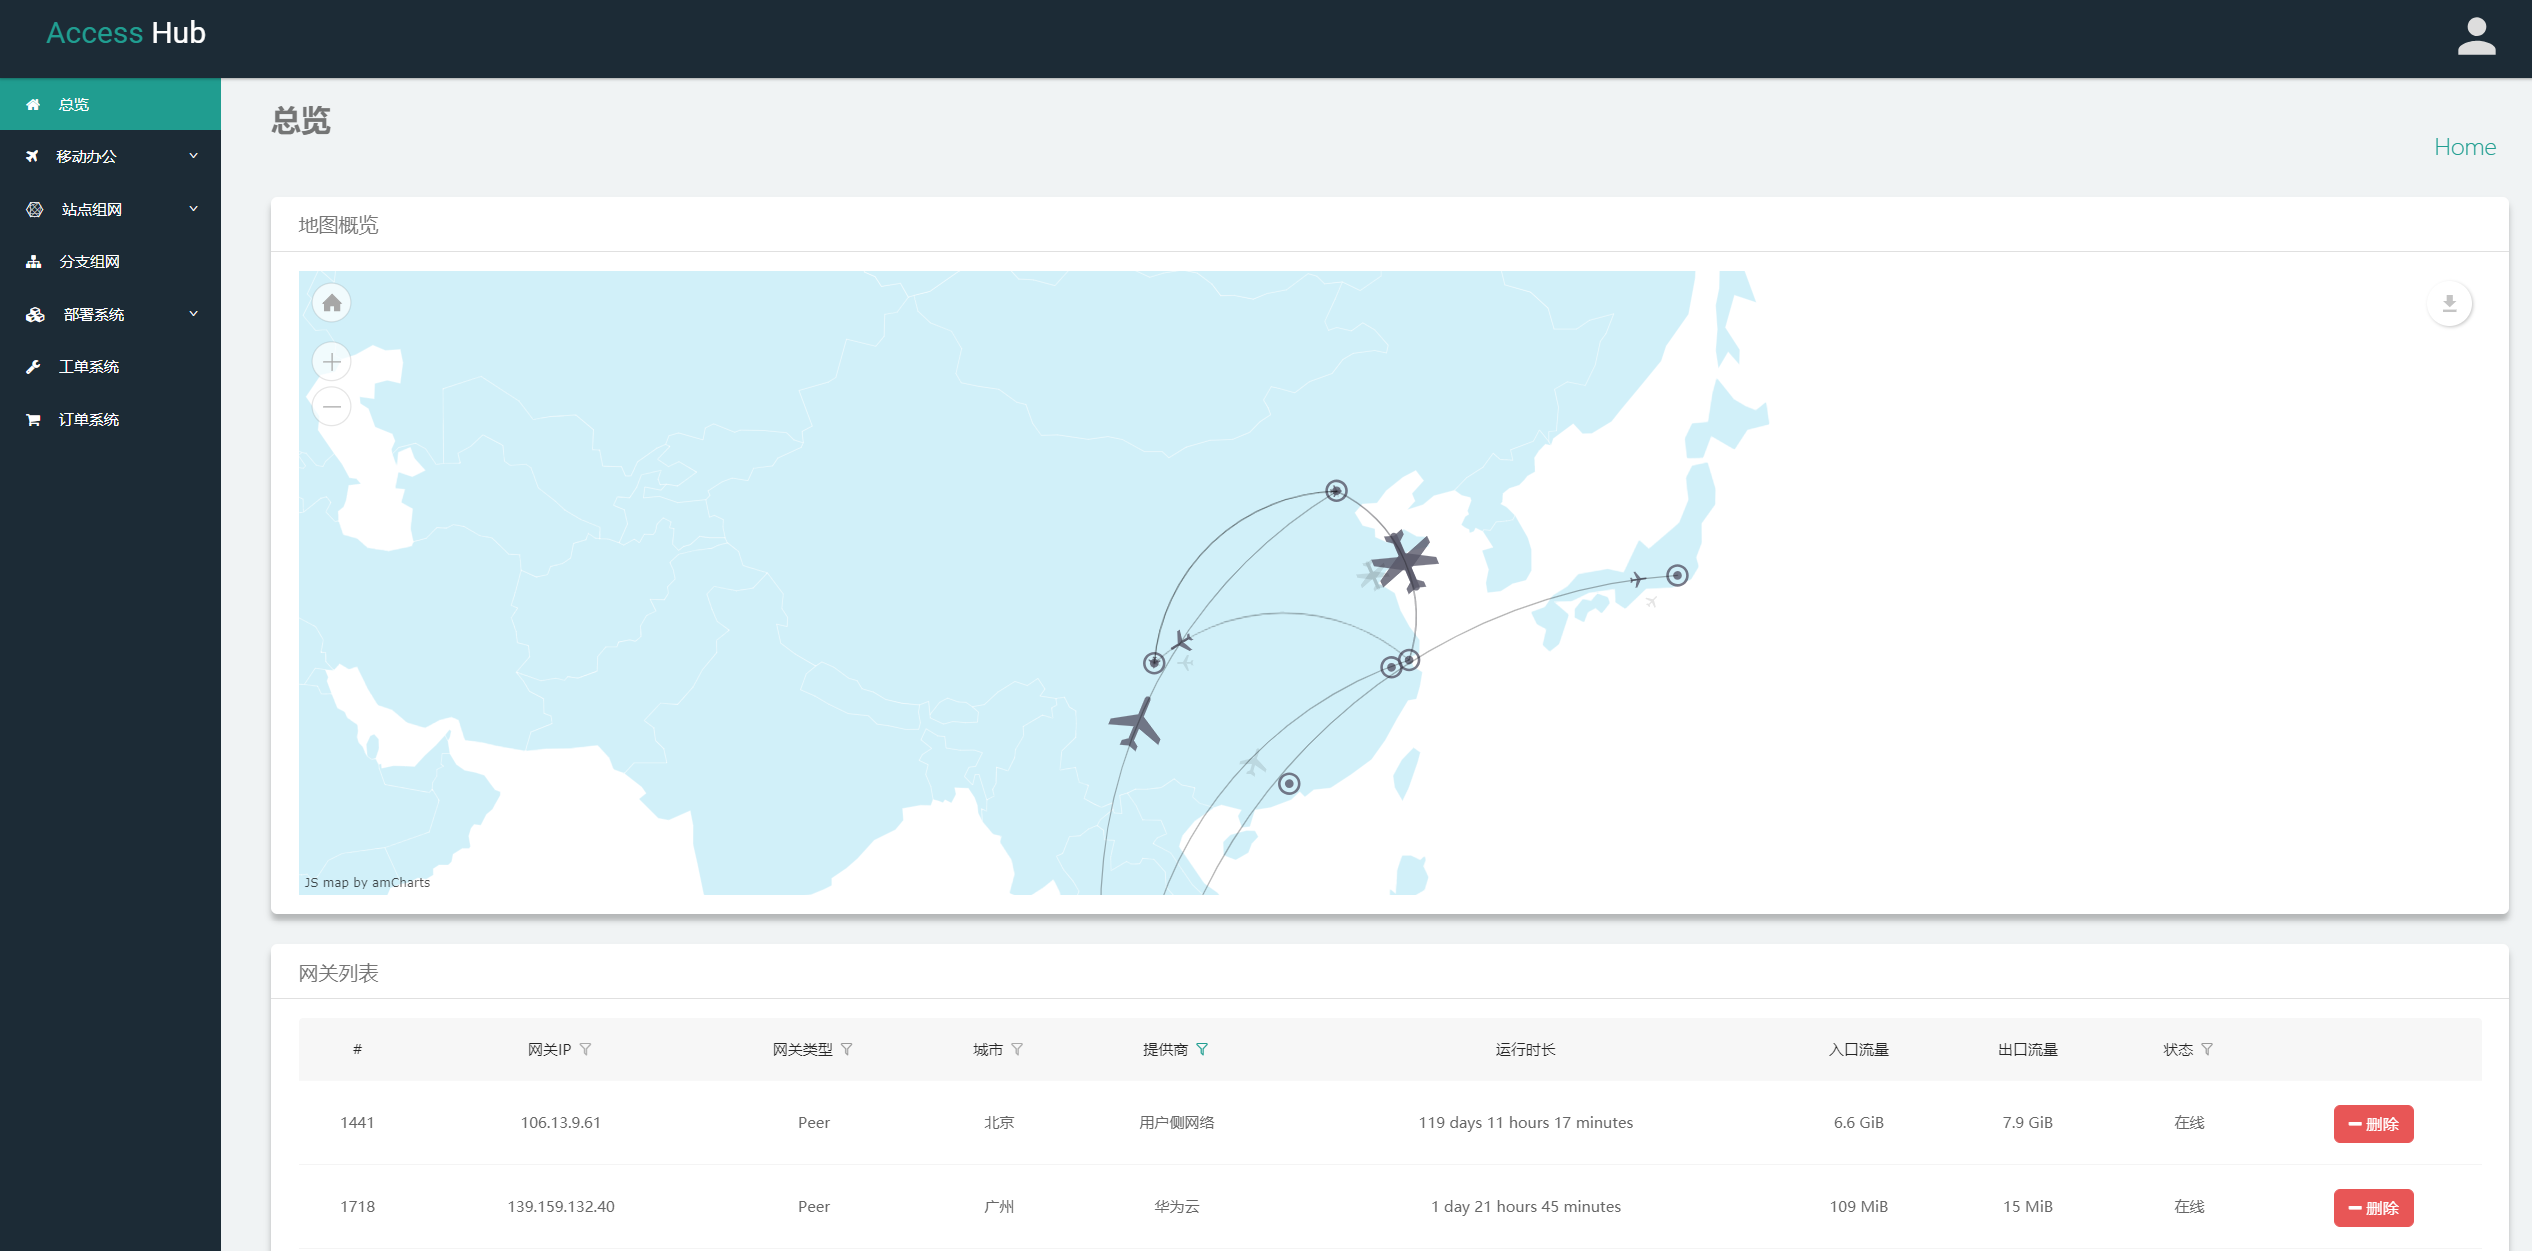Click the map home reset icon
The width and height of the screenshot is (2532, 1251).
pyautogui.click(x=332, y=303)
